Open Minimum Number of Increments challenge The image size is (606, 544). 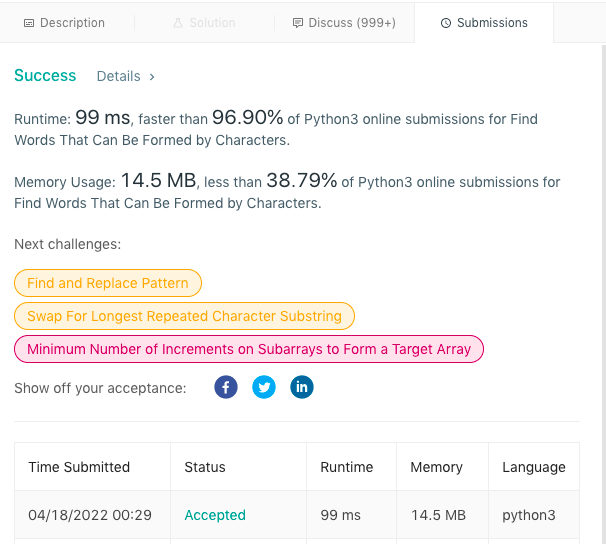249,349
